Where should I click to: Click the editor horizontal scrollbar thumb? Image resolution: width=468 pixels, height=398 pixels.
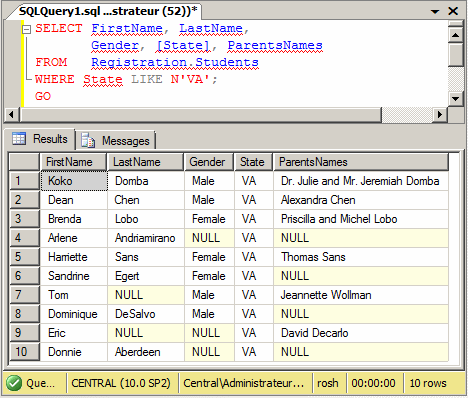point(200,115)
